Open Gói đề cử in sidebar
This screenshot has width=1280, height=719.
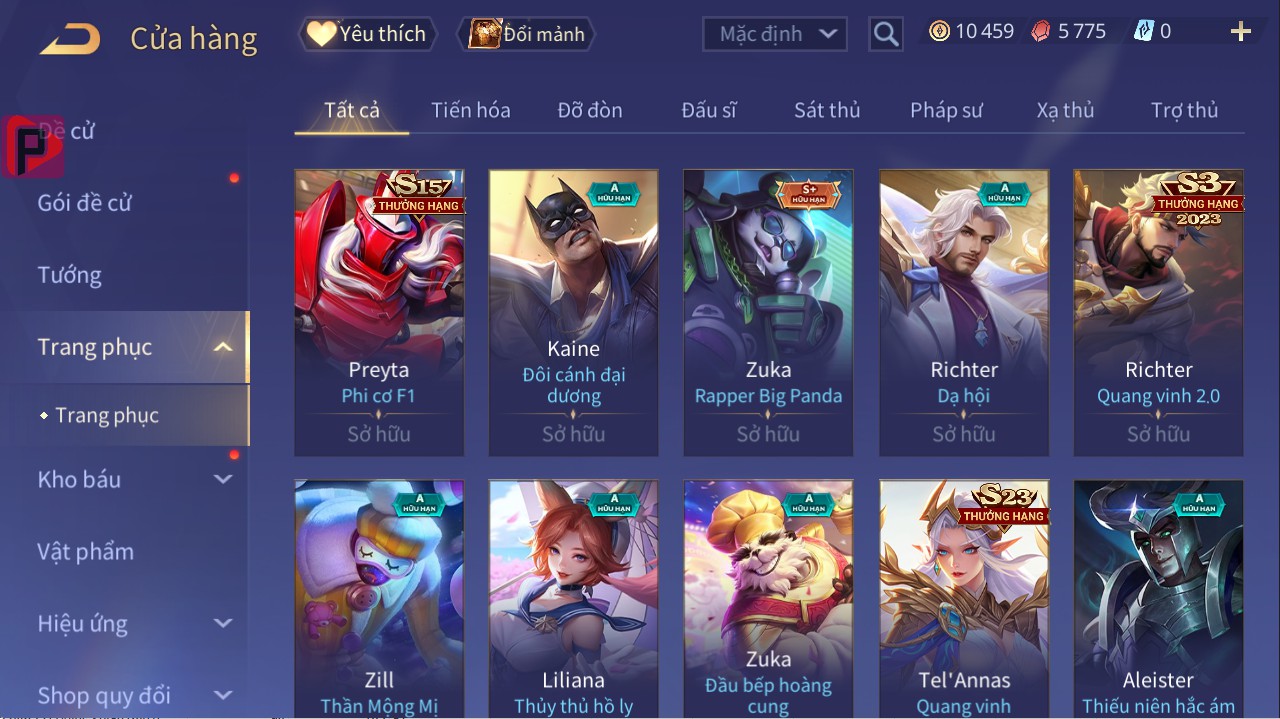[x=85, y=203]
